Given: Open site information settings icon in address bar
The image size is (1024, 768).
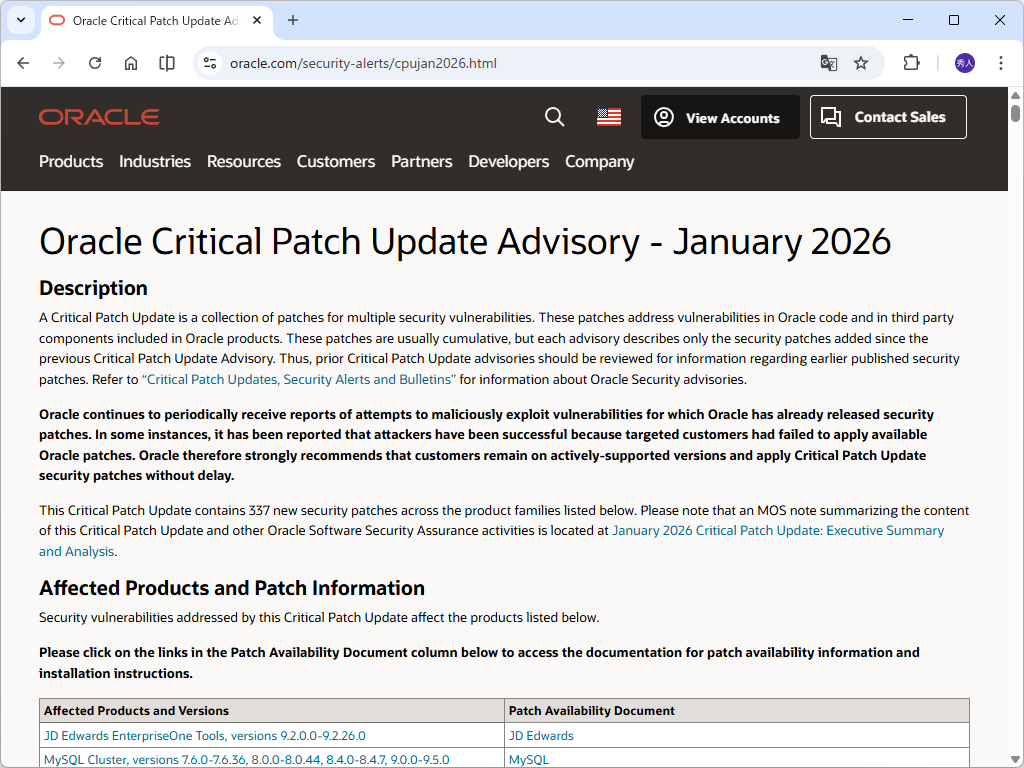Looking at the screenshot, I should (x=209, y=62).
